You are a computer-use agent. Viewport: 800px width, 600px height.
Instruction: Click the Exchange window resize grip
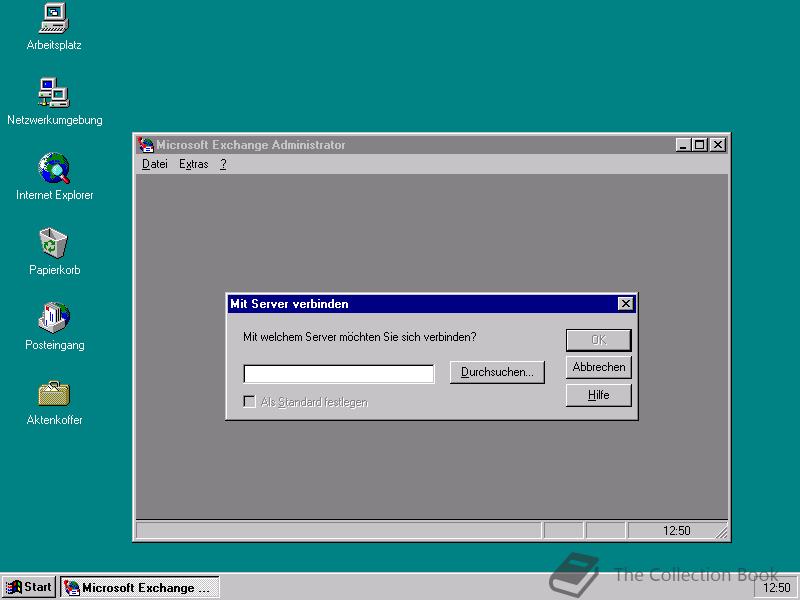tap(721, 532)
